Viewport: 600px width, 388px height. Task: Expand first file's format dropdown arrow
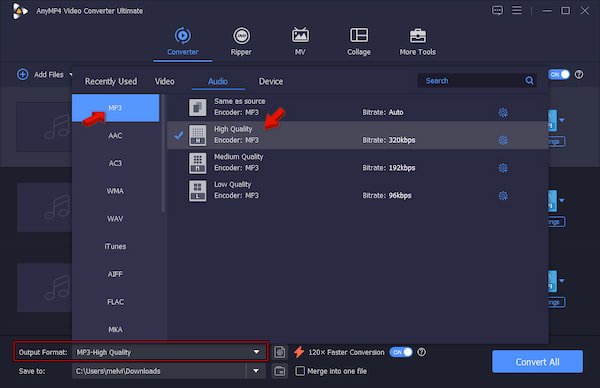(562, 120)
